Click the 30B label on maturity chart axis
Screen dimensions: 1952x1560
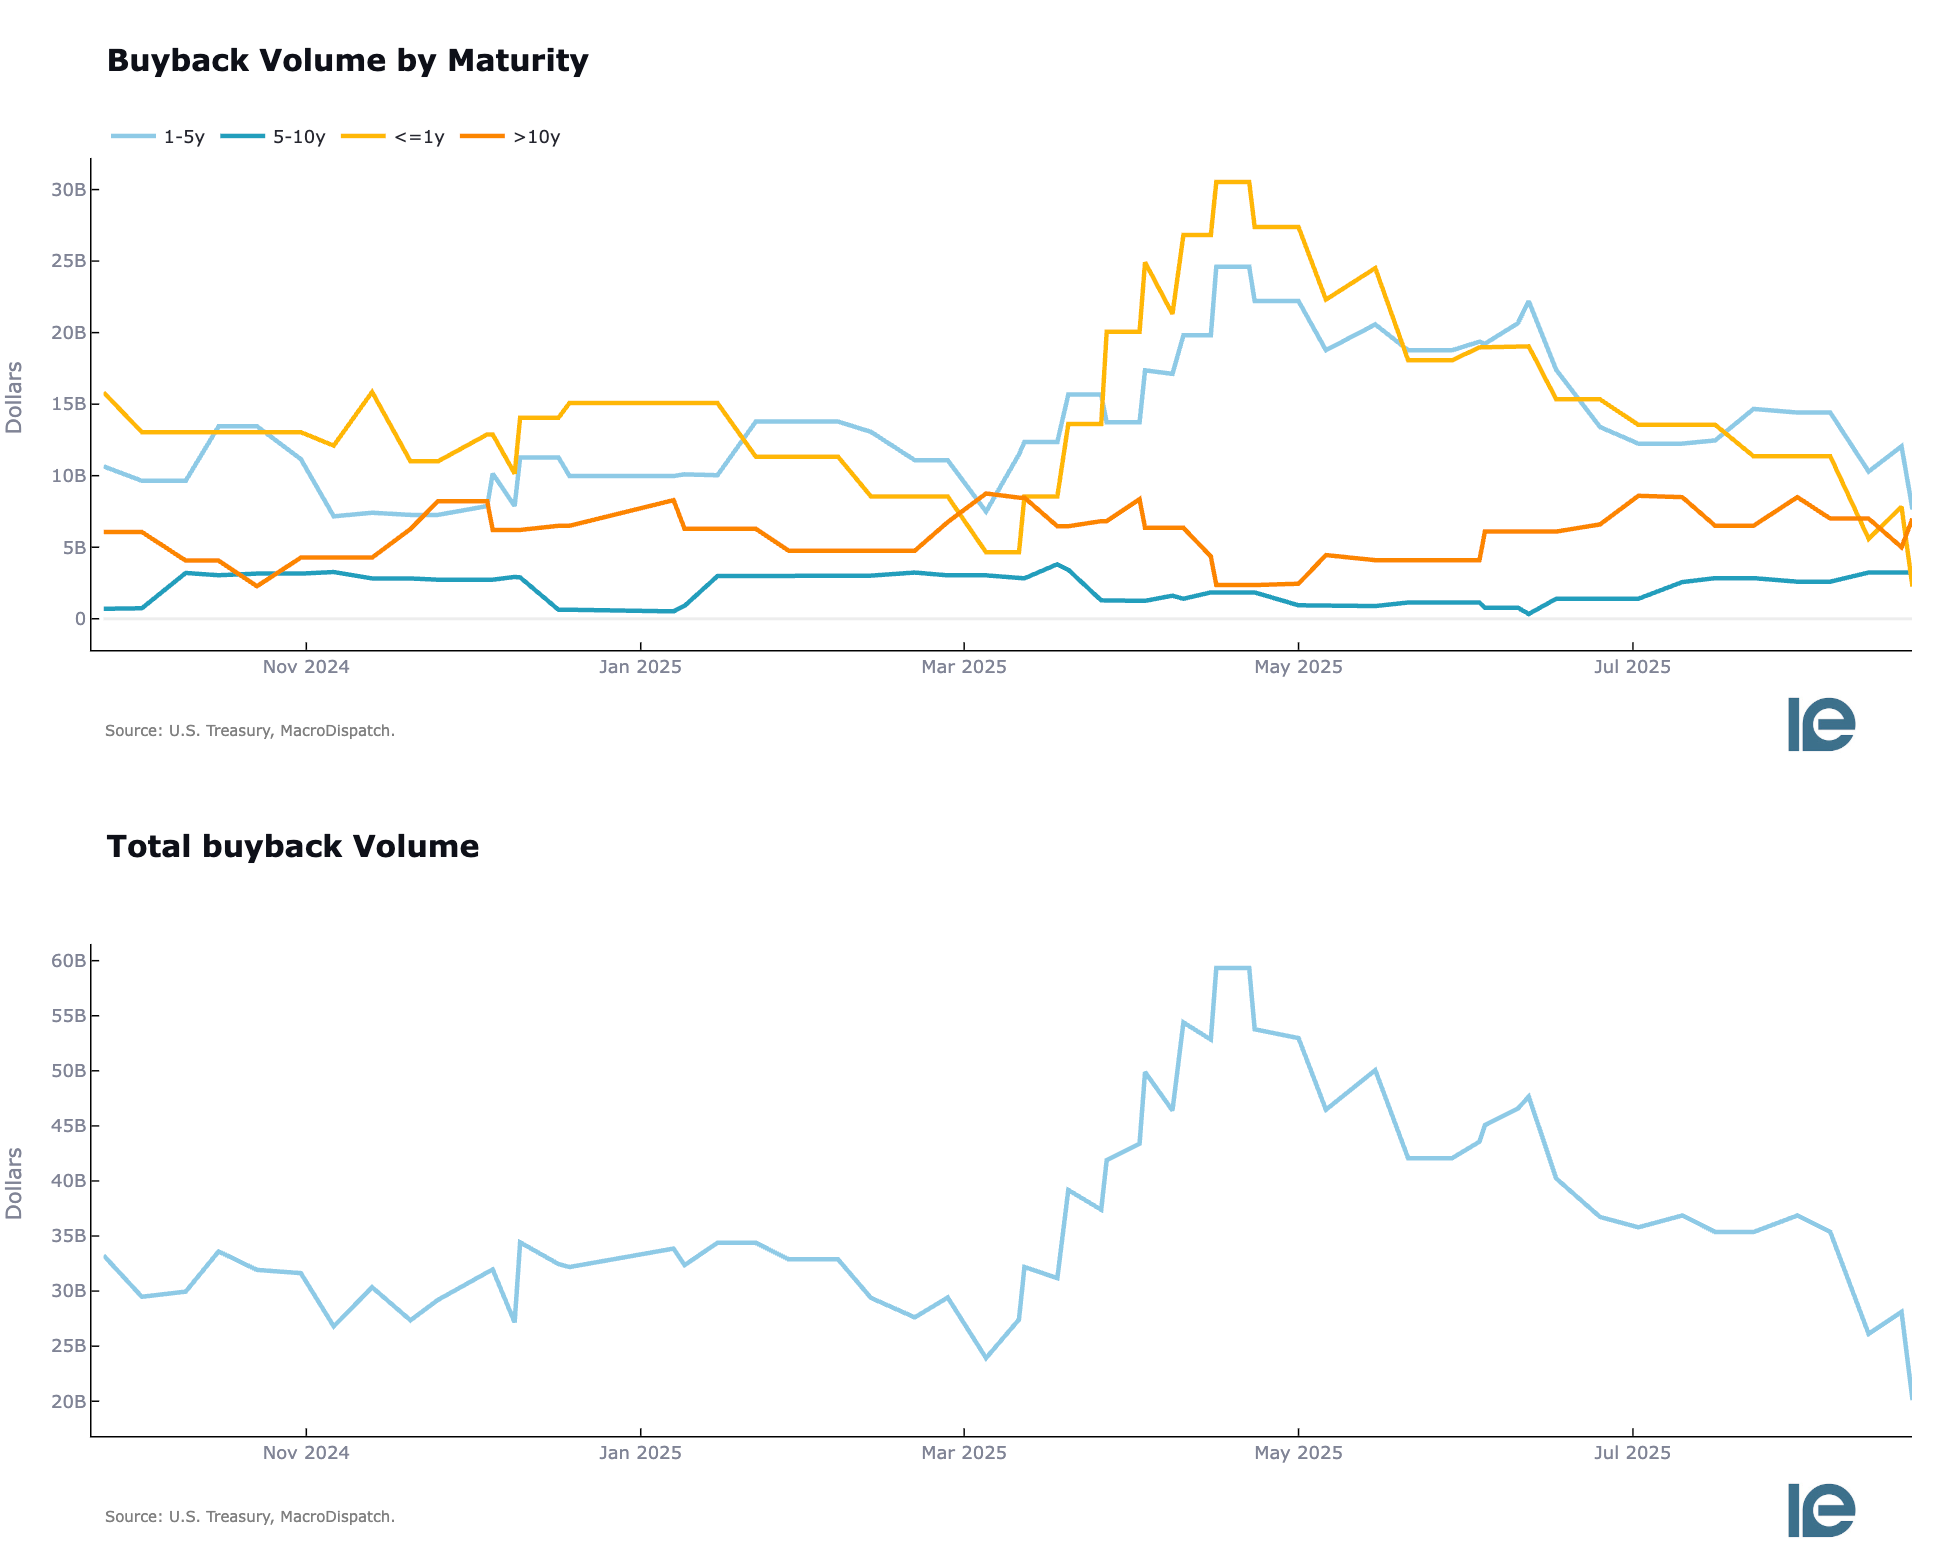(68, 190)
